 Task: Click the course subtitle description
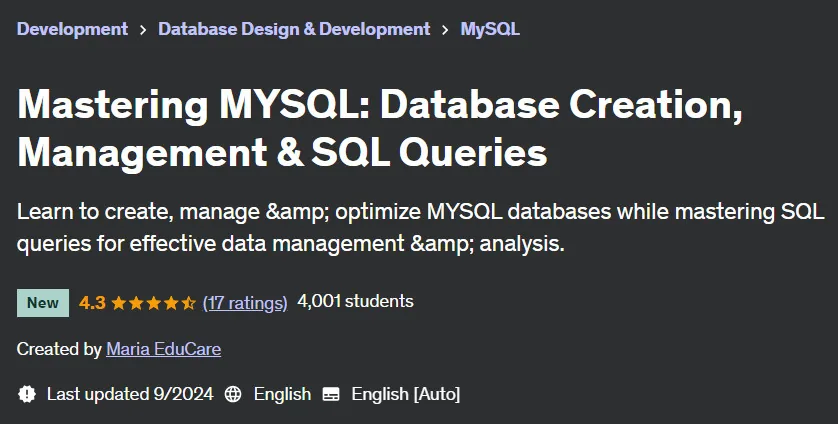point(420,227)
